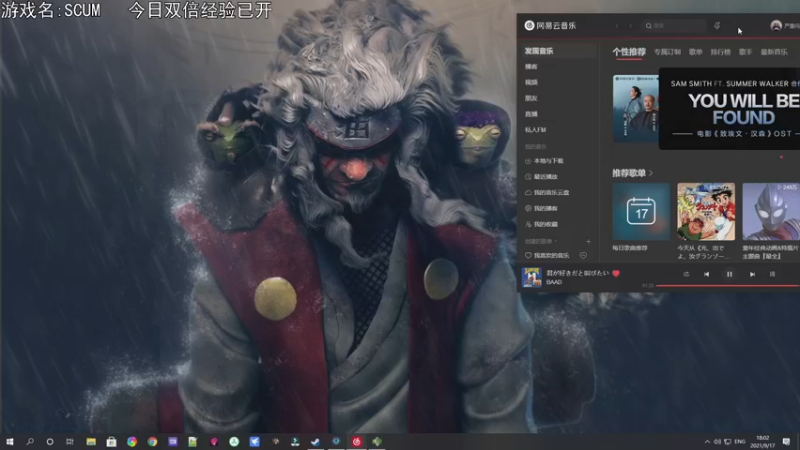Seek on the red playback progress bar

[728, 286]
